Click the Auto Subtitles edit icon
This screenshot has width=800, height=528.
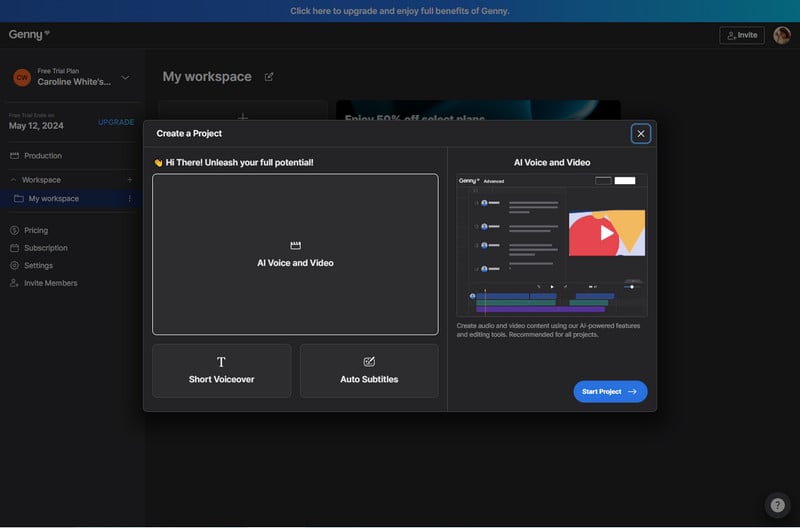(x=369, y=362)
